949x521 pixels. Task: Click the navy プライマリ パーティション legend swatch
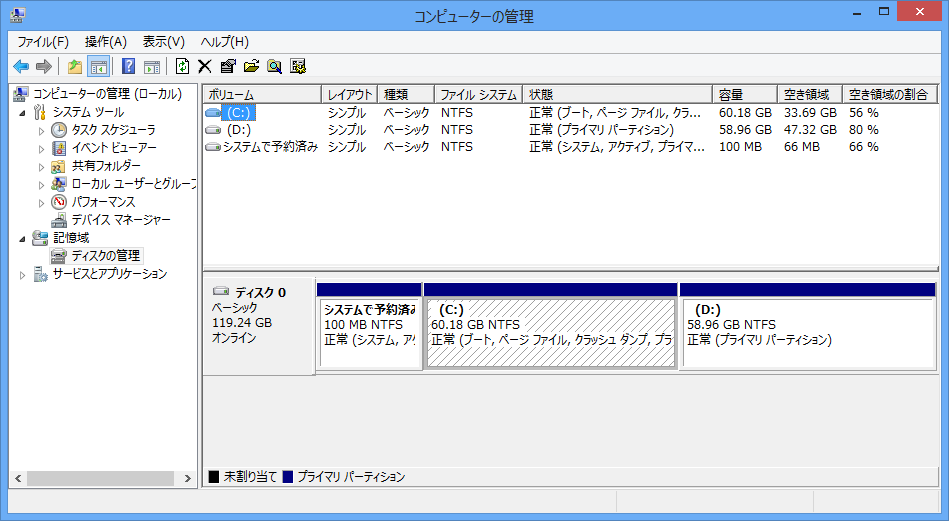tap(287, 477)
